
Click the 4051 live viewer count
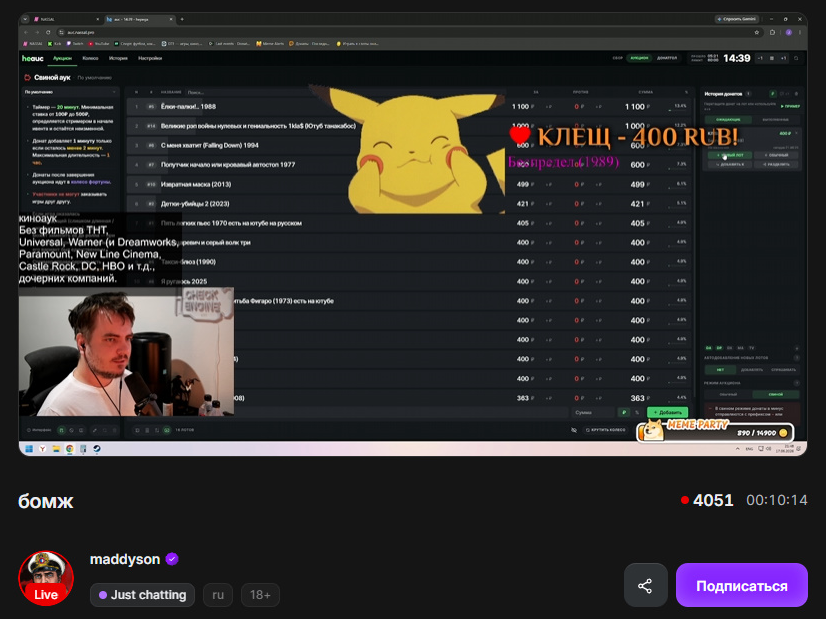pyautogui.click(x=713, y=500)
